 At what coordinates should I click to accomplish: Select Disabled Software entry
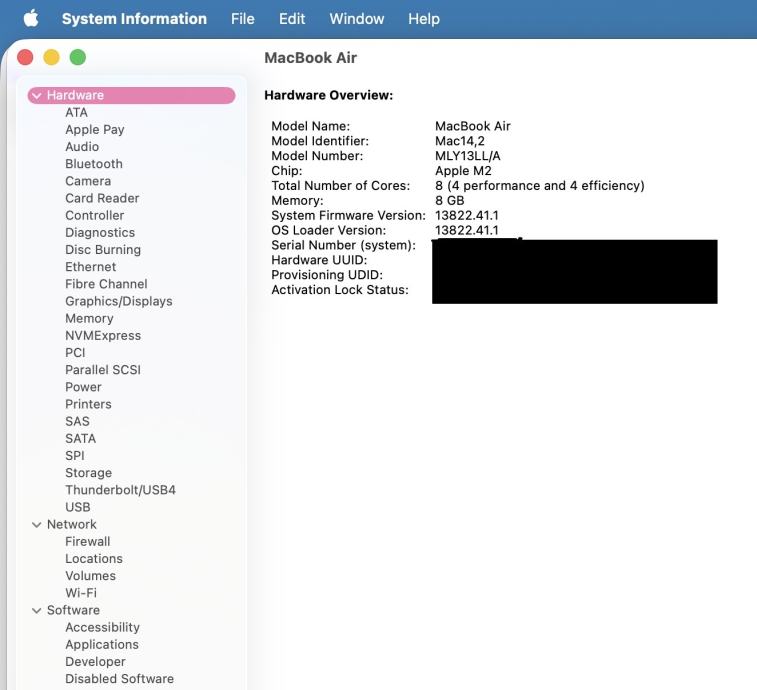point(119,678)
